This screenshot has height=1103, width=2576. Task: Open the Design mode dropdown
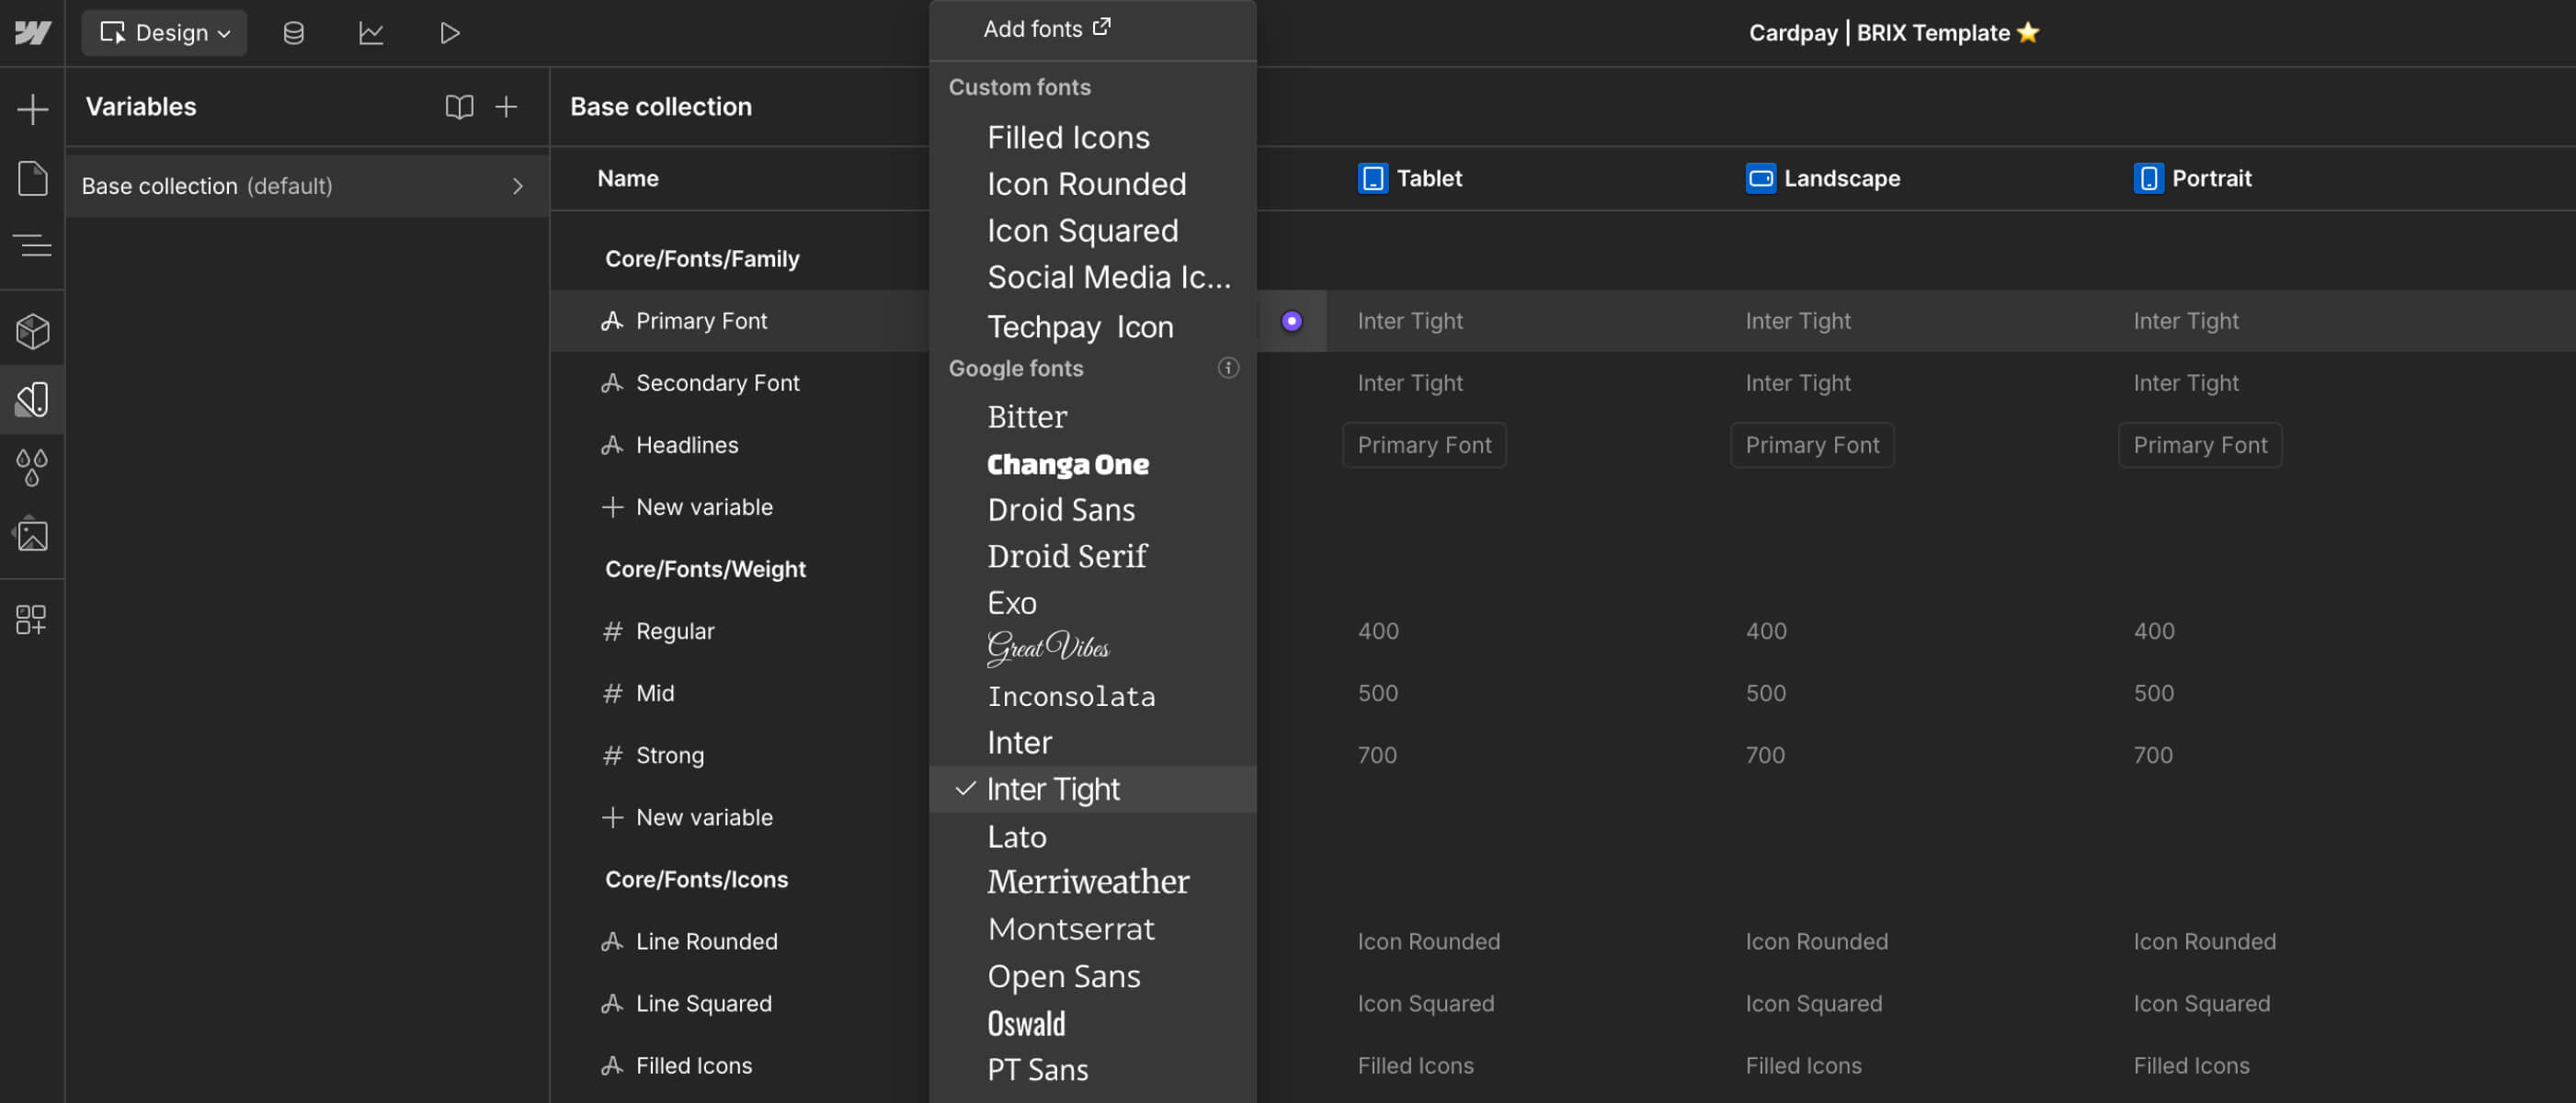pyautogui.click(x=165, y=33)
